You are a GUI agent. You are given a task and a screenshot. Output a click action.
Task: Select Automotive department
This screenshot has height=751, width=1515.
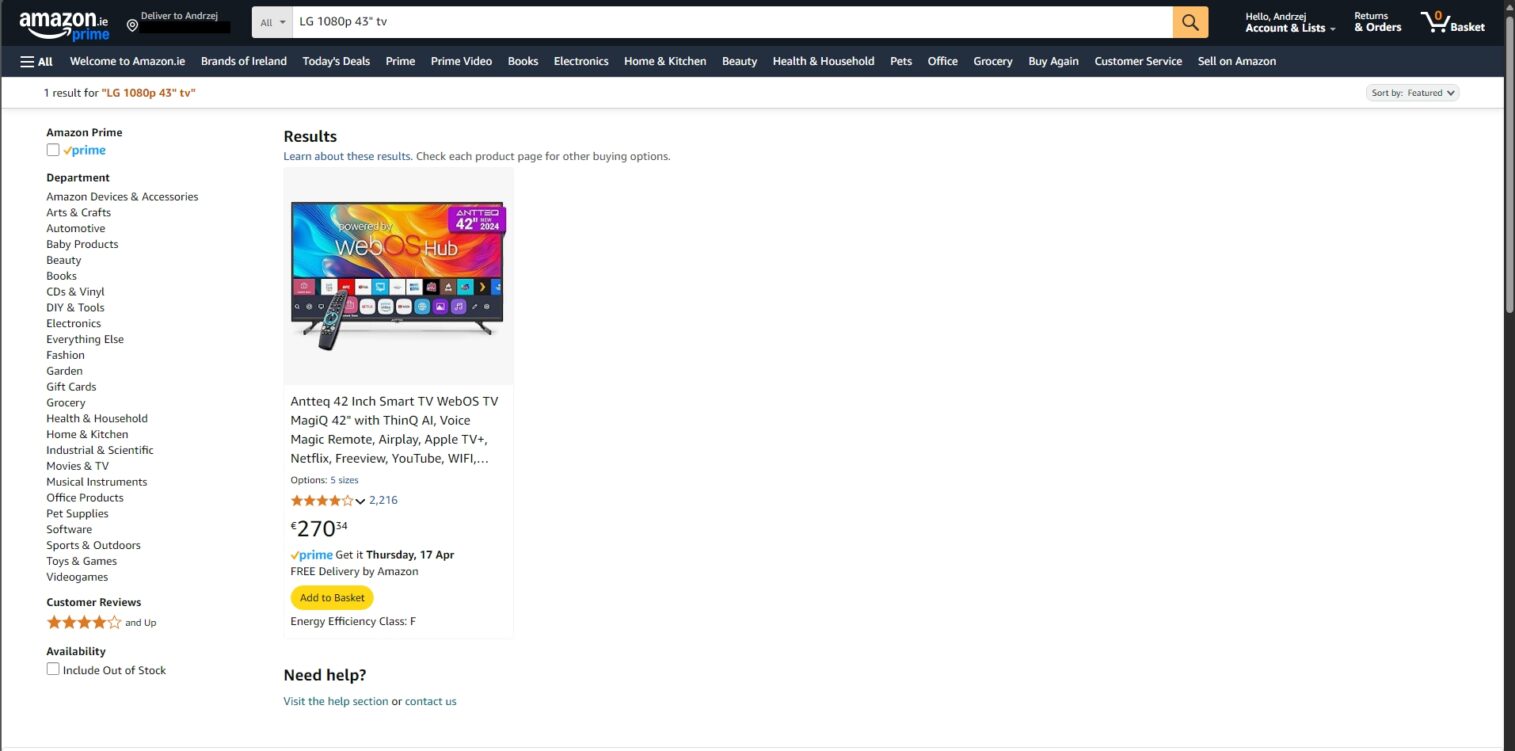click(75, 229)
